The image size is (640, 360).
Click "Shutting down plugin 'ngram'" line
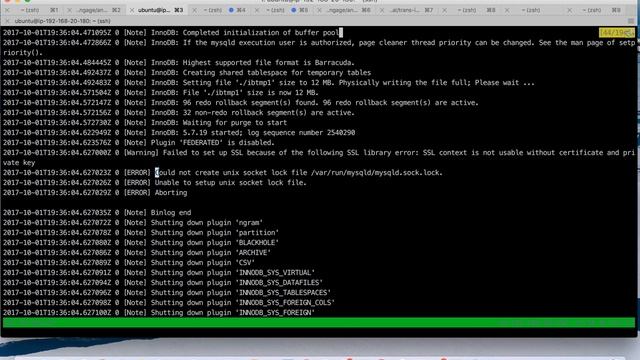[x=133, y=222]
